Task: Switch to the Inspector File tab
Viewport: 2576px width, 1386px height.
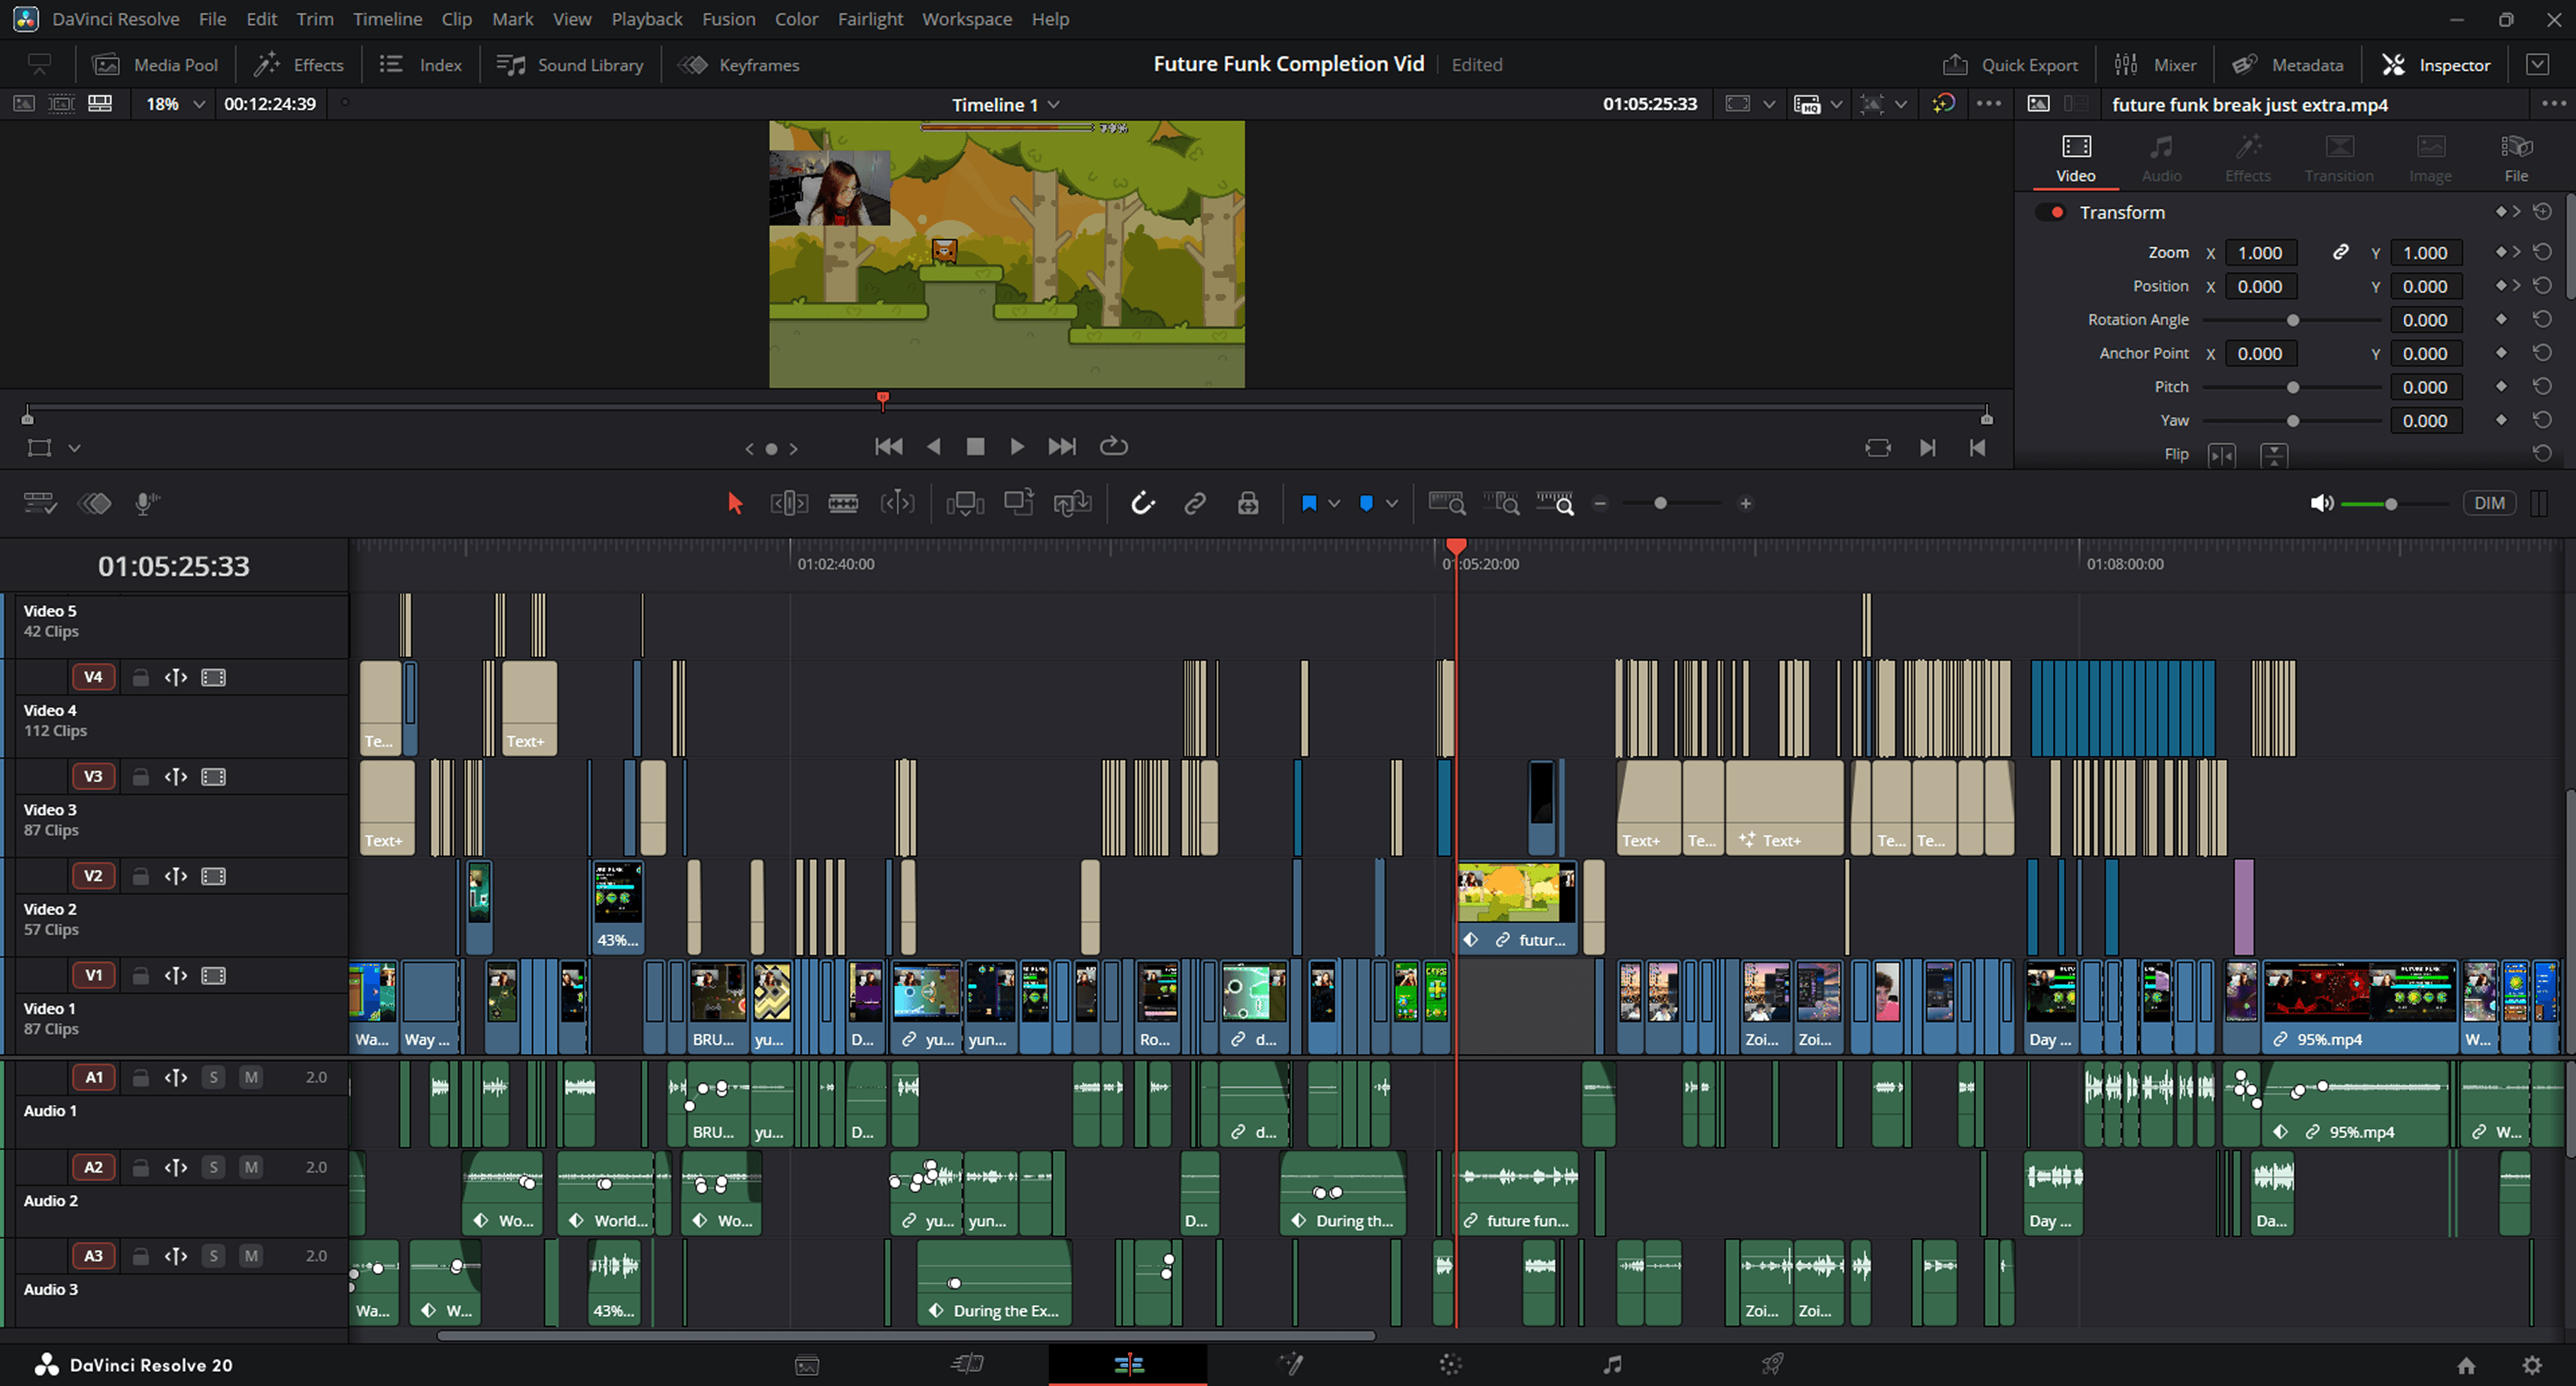Action: click(2516, 158)
